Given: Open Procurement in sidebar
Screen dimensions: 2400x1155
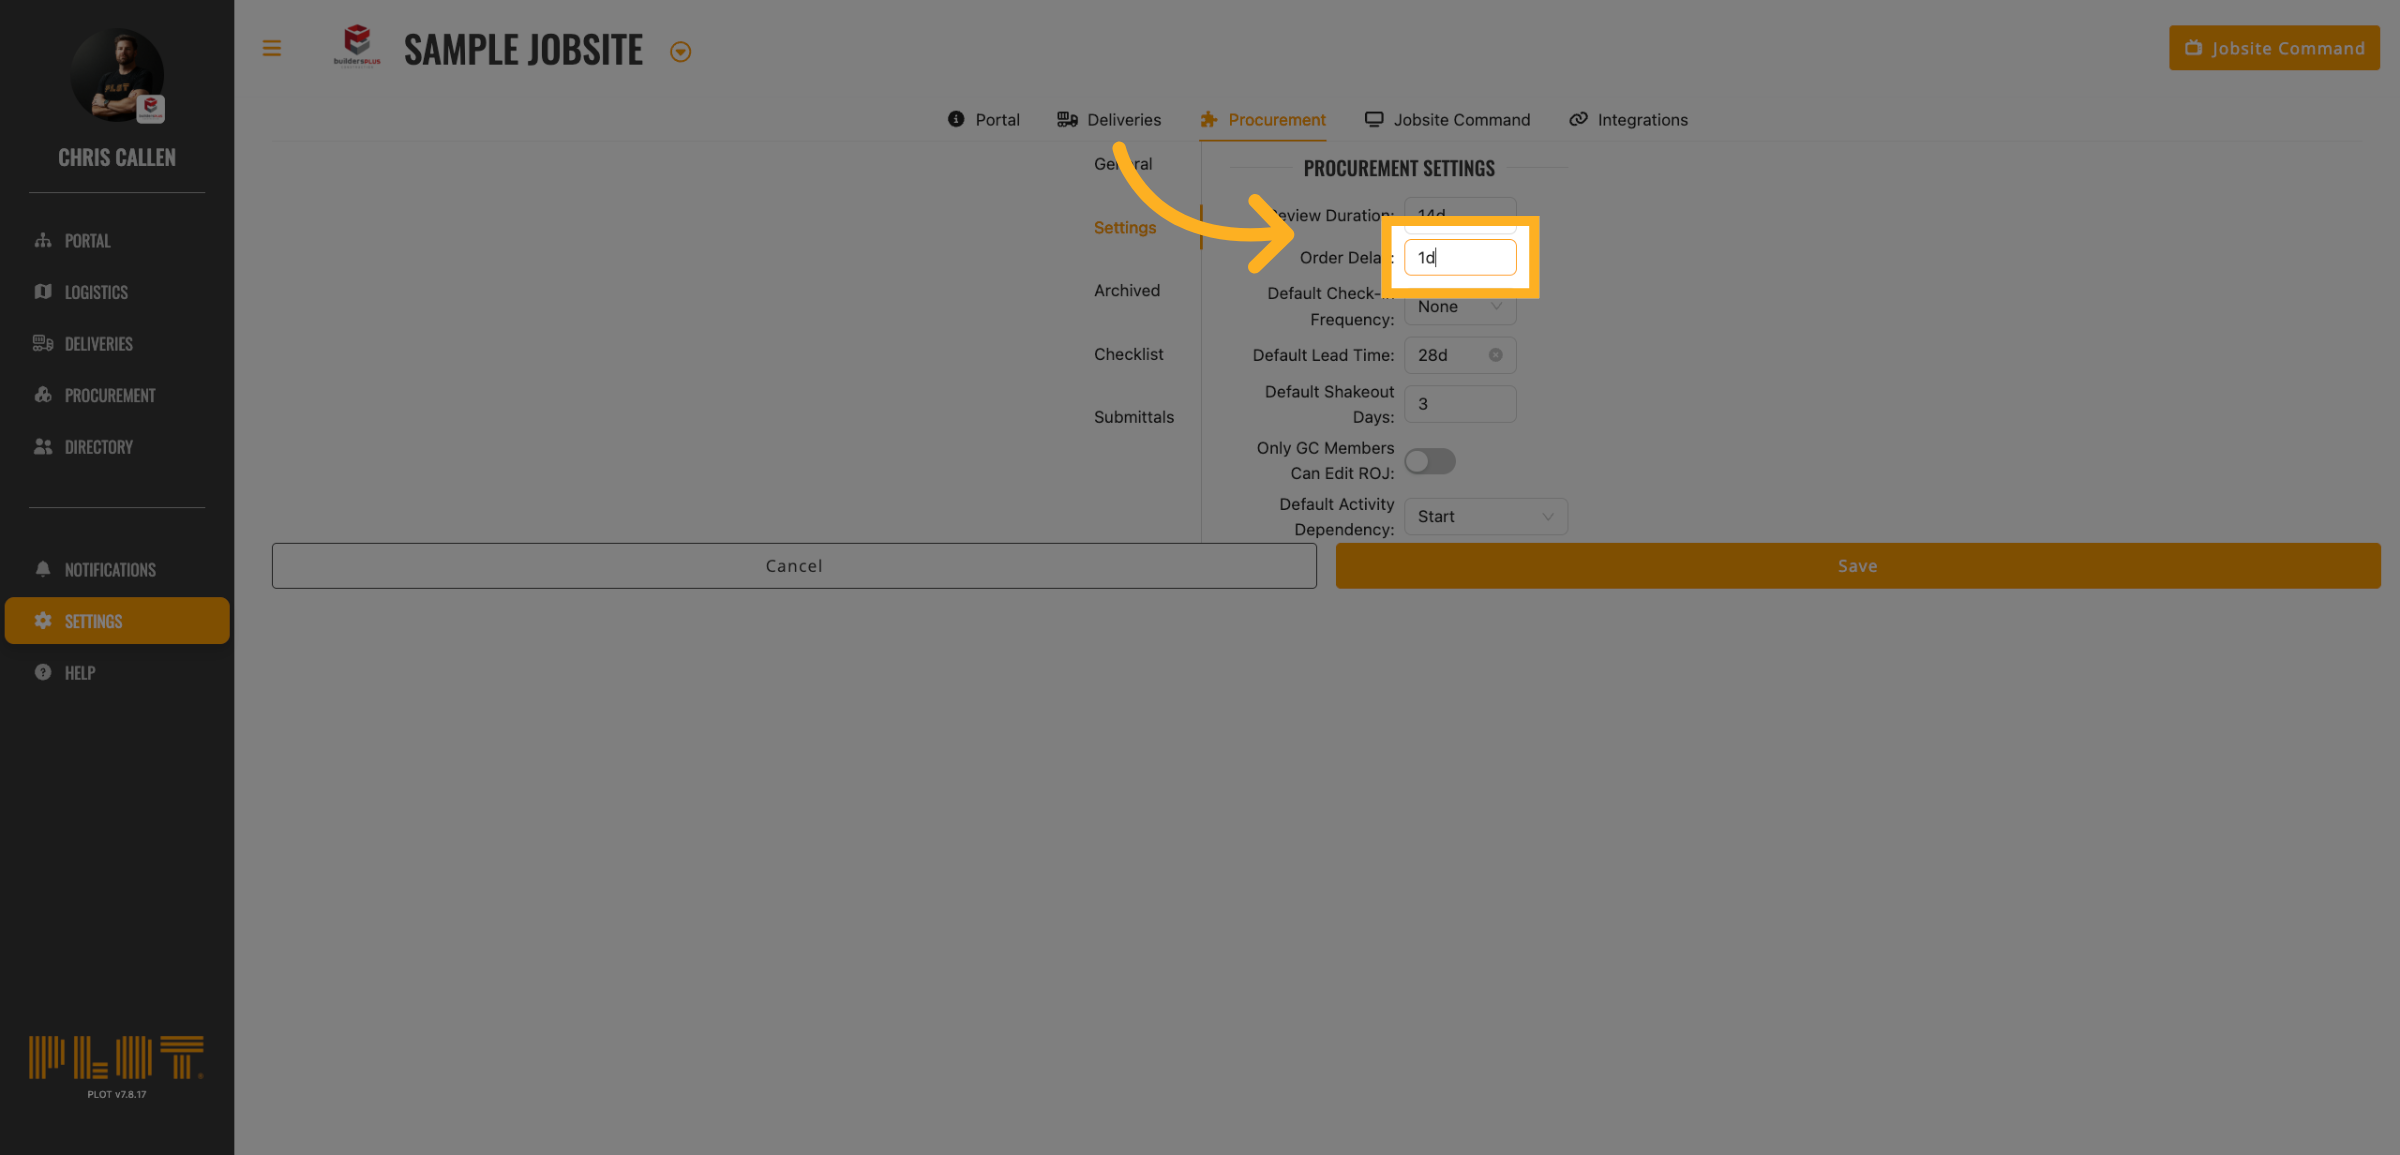Looking at the screenshot, I should (x=109, y=396).
